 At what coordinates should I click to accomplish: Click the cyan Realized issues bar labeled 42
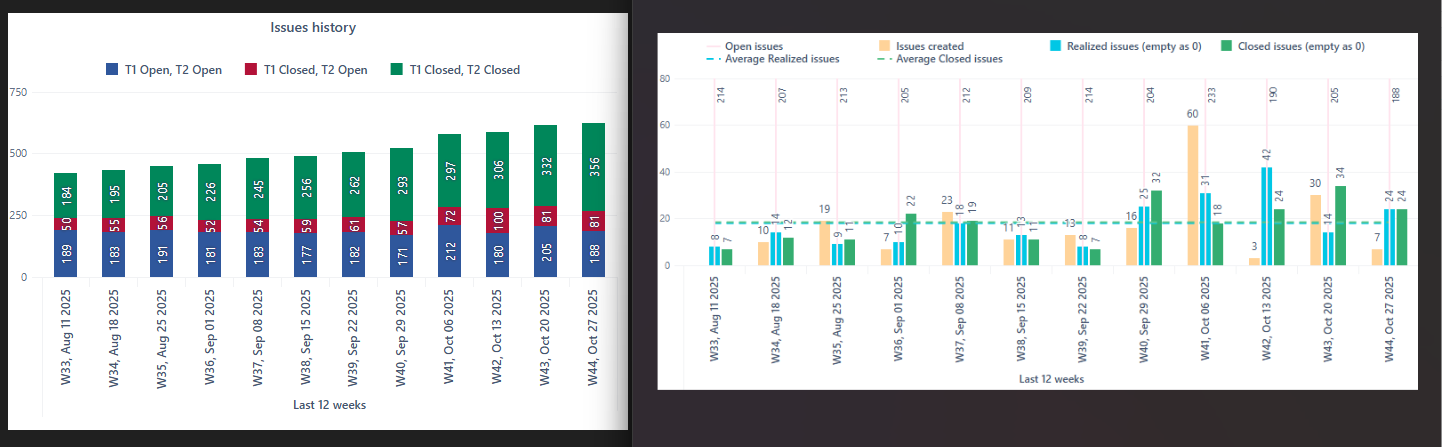click(1266, 216)
